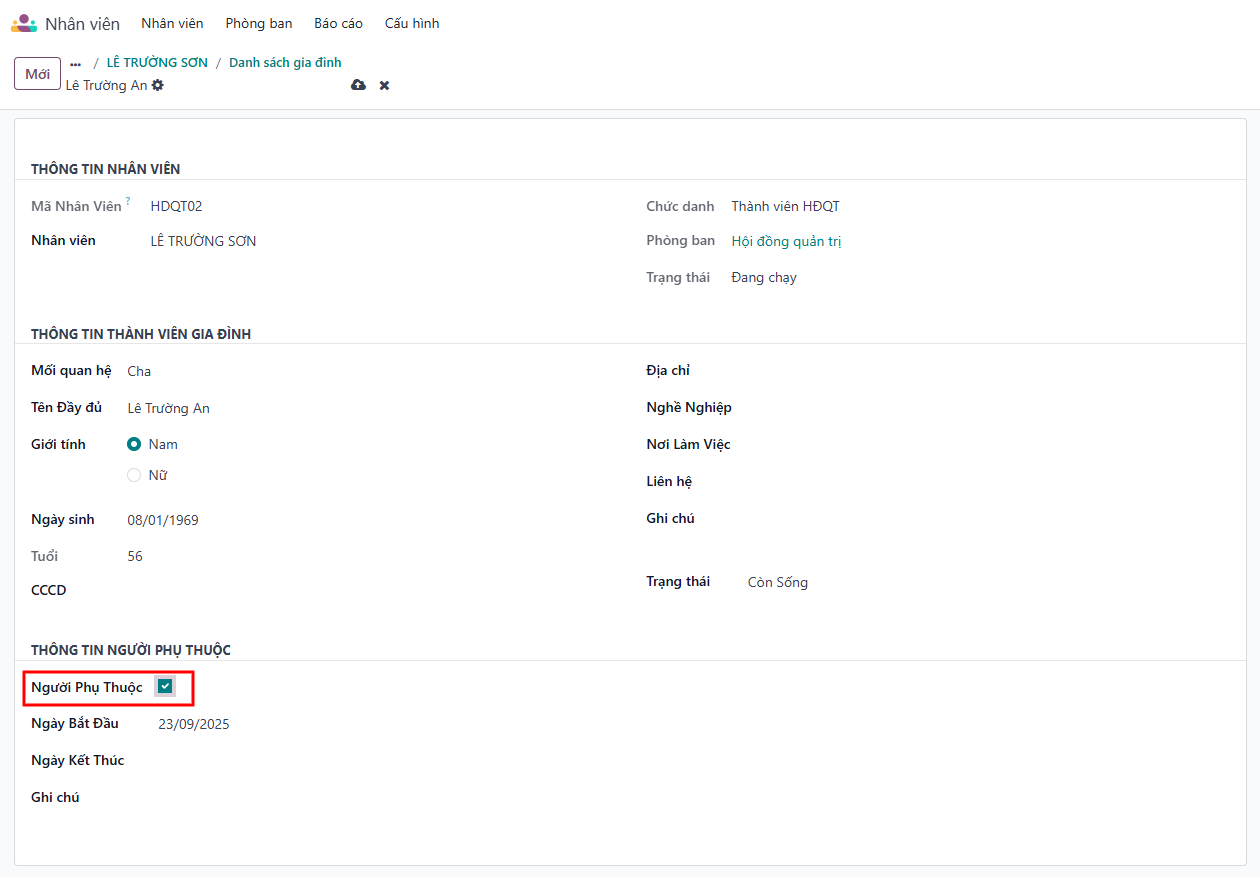This screenshot has width=1260, height=877.
Task: Select the Nữ gender radio button
Action: click(x=134, y=475)
